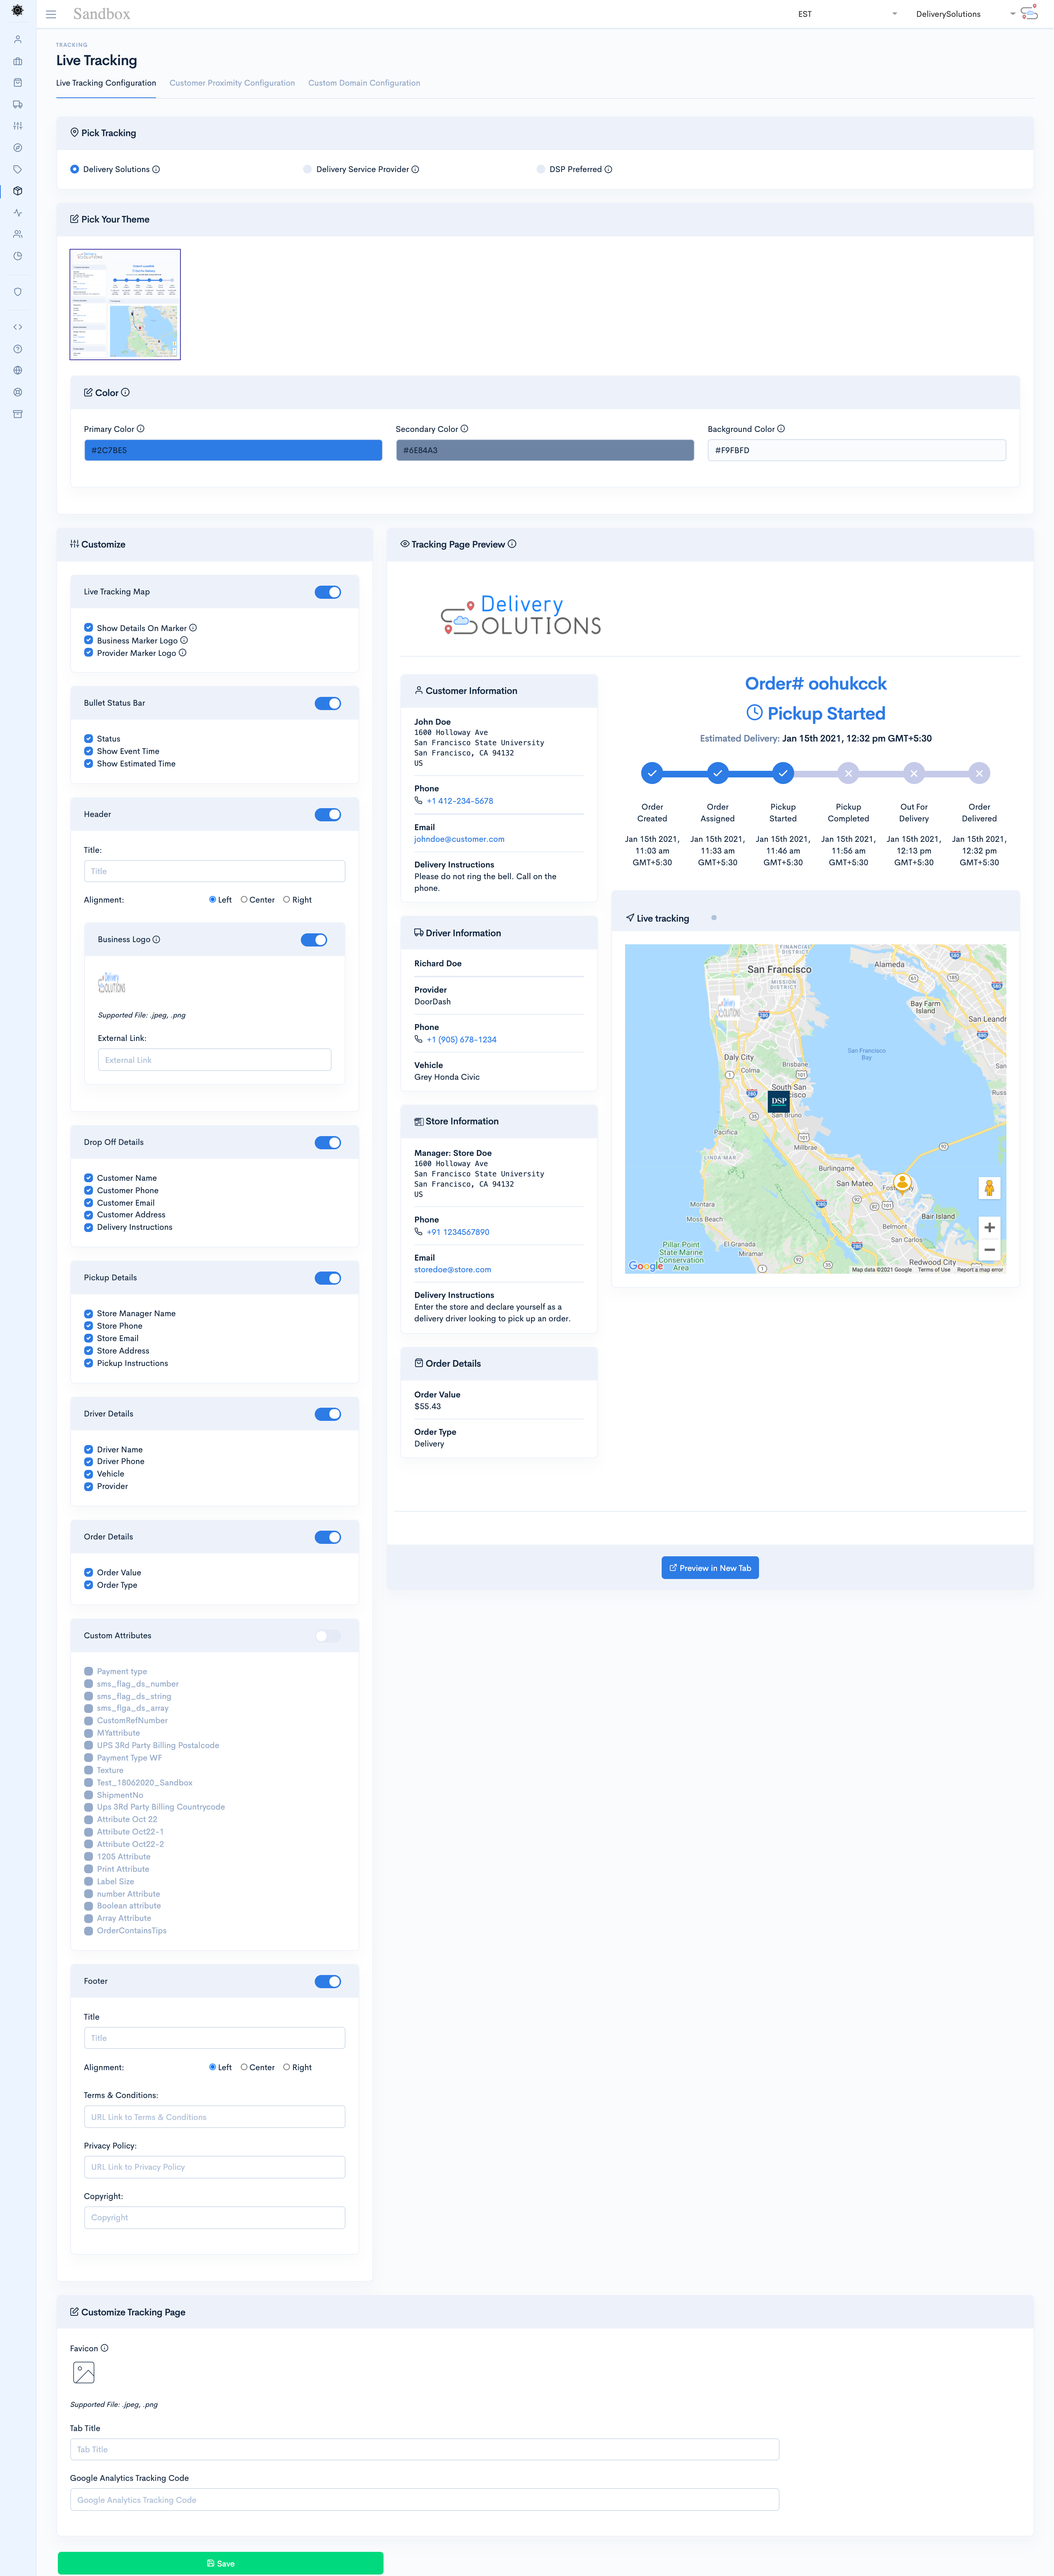Toggle the Business Logo switch

(314, 940)
